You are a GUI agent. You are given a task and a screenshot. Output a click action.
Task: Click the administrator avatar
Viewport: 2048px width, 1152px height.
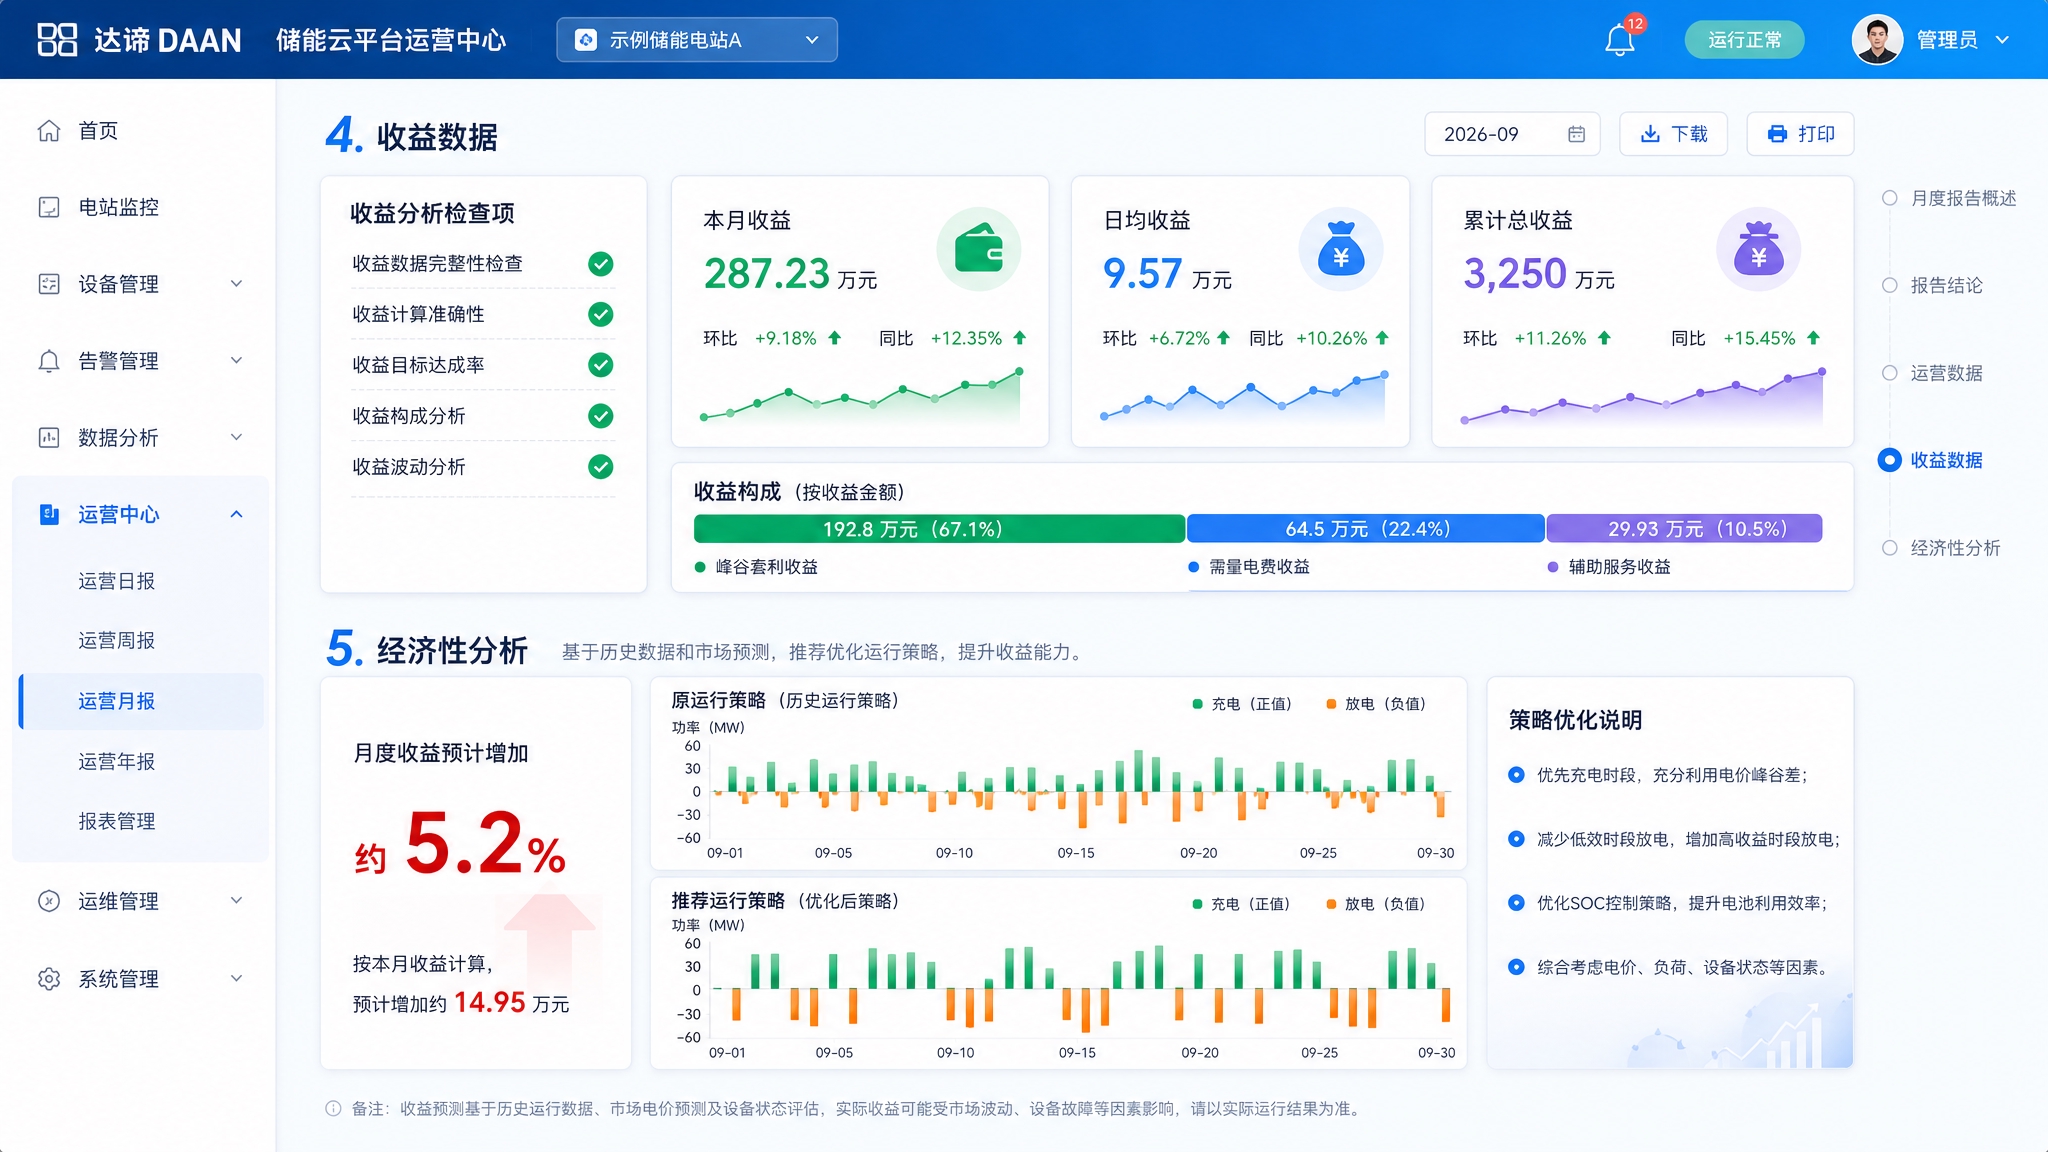click(x=1877, y=40)
